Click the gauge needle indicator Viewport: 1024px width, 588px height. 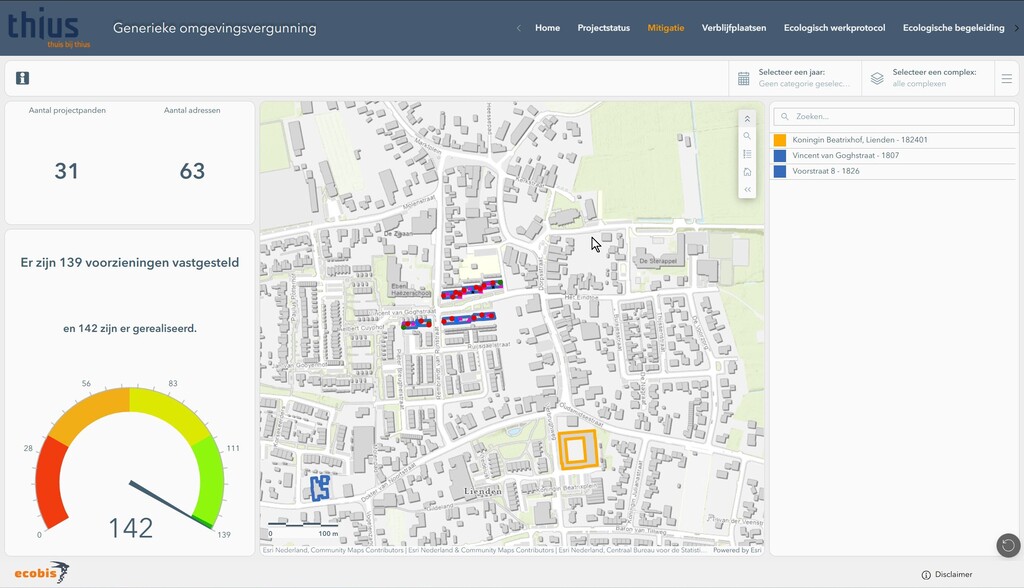coord(170,504)
